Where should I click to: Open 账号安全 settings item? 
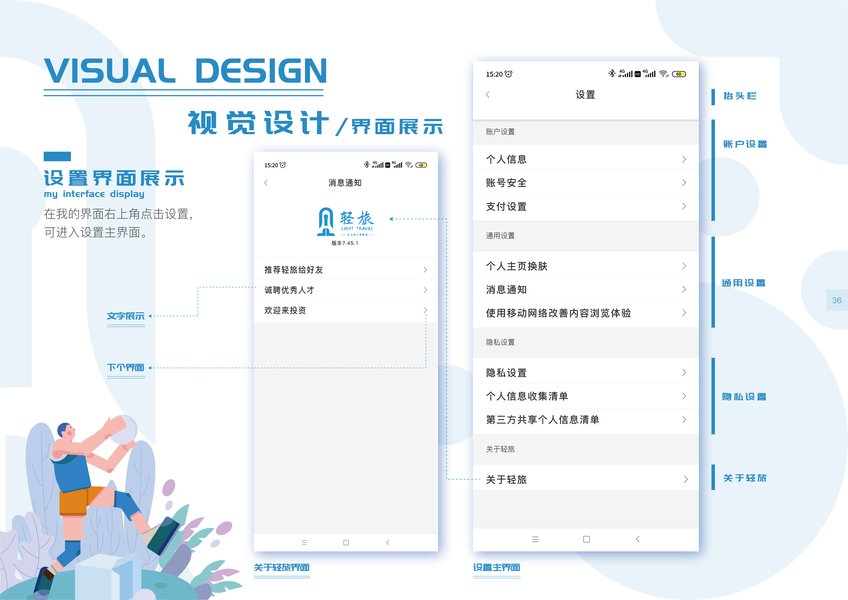click(x=586, y=183)
